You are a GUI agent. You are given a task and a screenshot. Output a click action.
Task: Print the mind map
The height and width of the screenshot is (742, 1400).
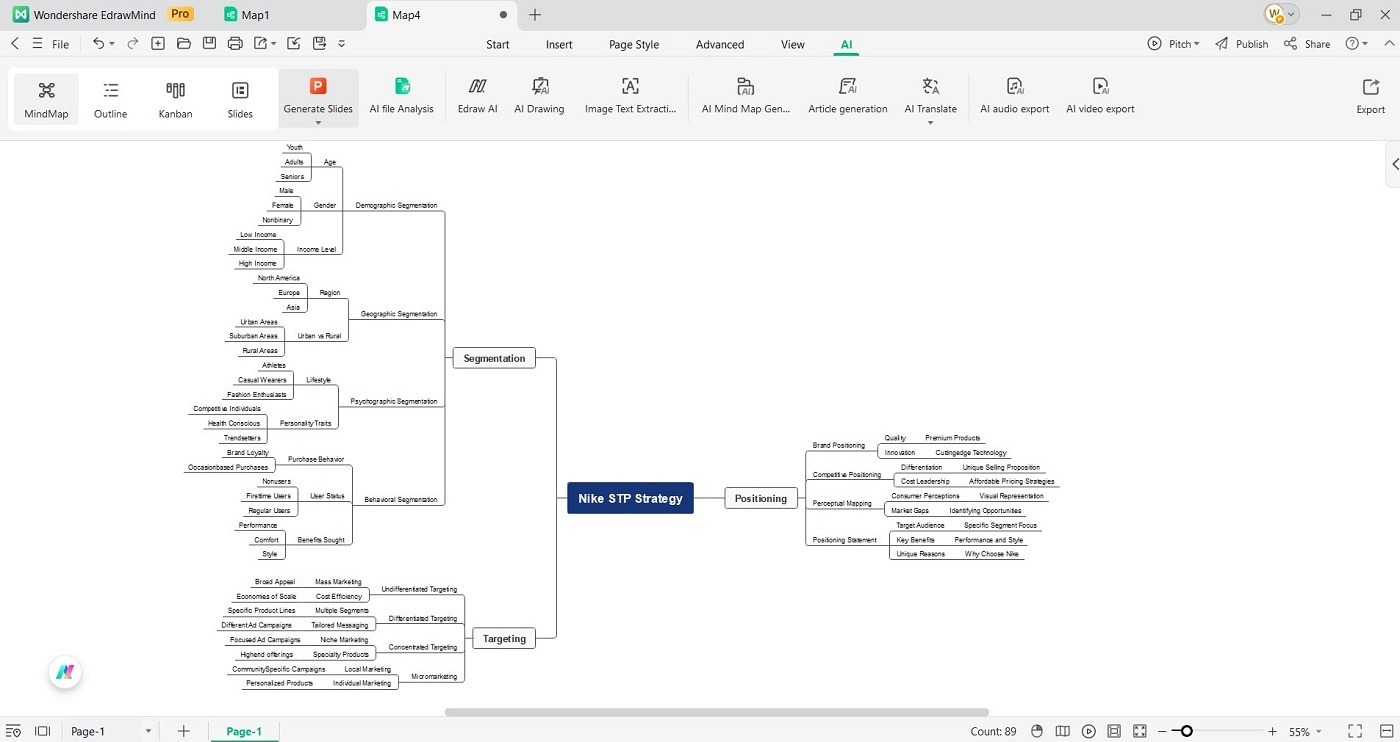pos(235,44)
